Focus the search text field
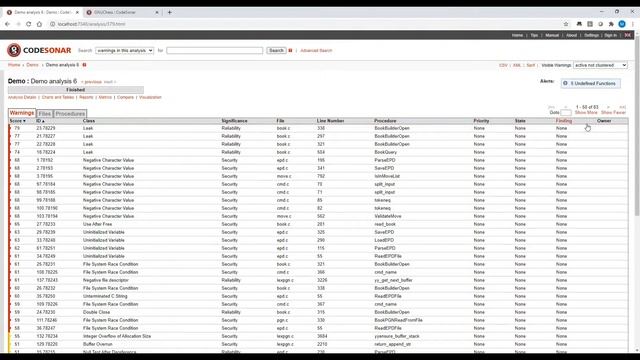 215,51
